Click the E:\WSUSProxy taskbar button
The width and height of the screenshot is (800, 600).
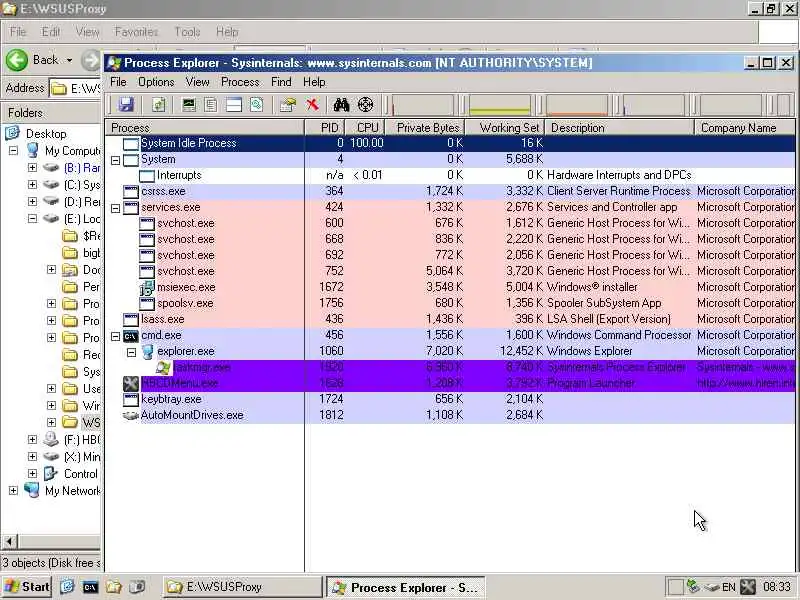click(x=243, y=587)
